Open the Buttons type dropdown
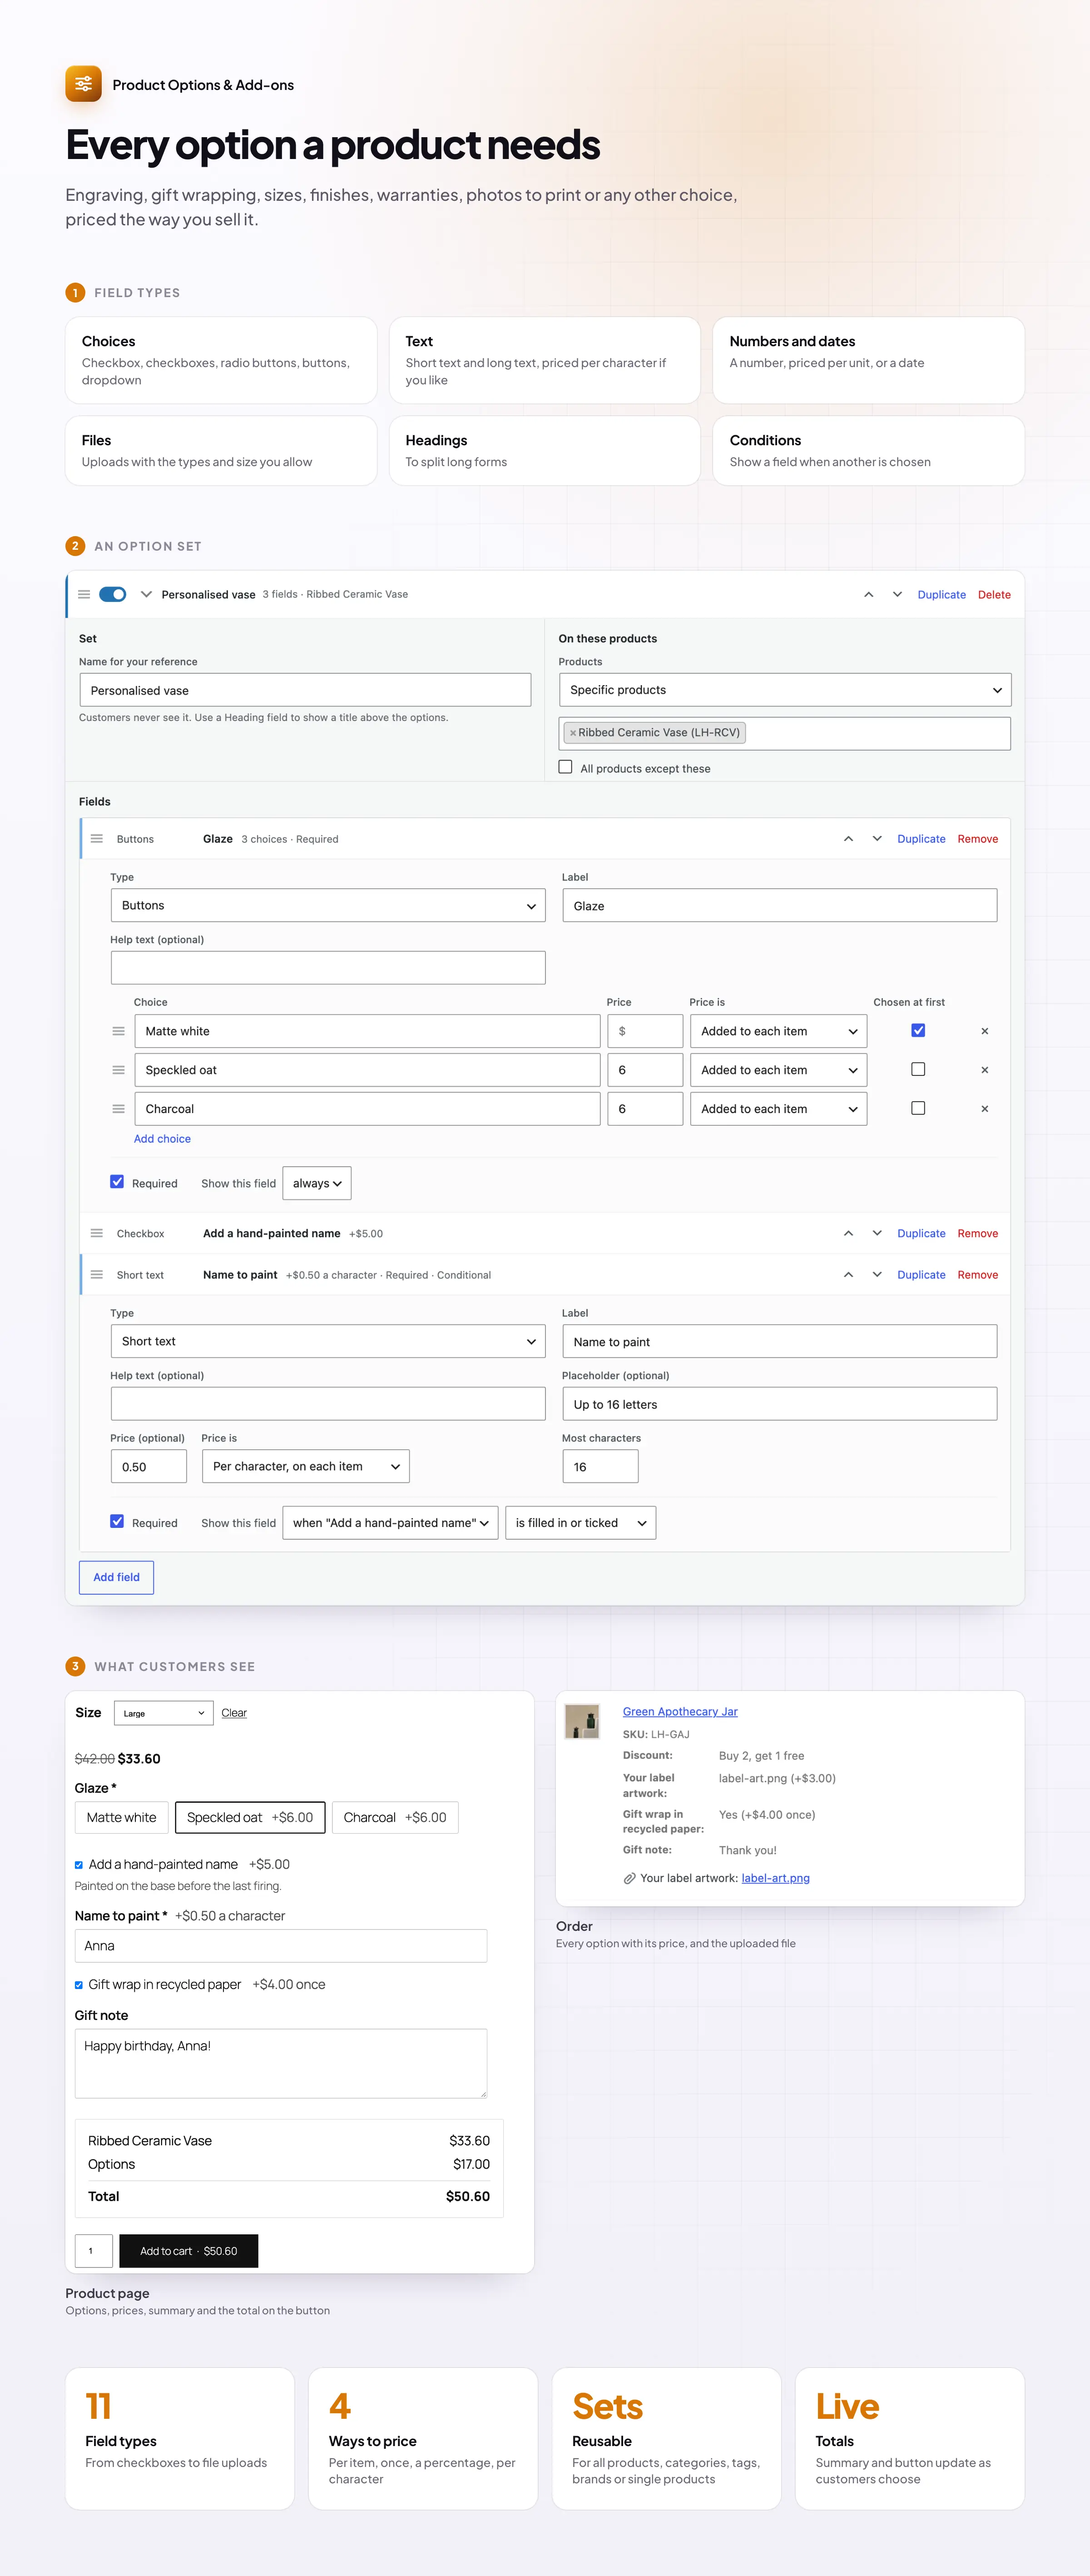The image size is (1090, 2576). [x=328, y=906]
